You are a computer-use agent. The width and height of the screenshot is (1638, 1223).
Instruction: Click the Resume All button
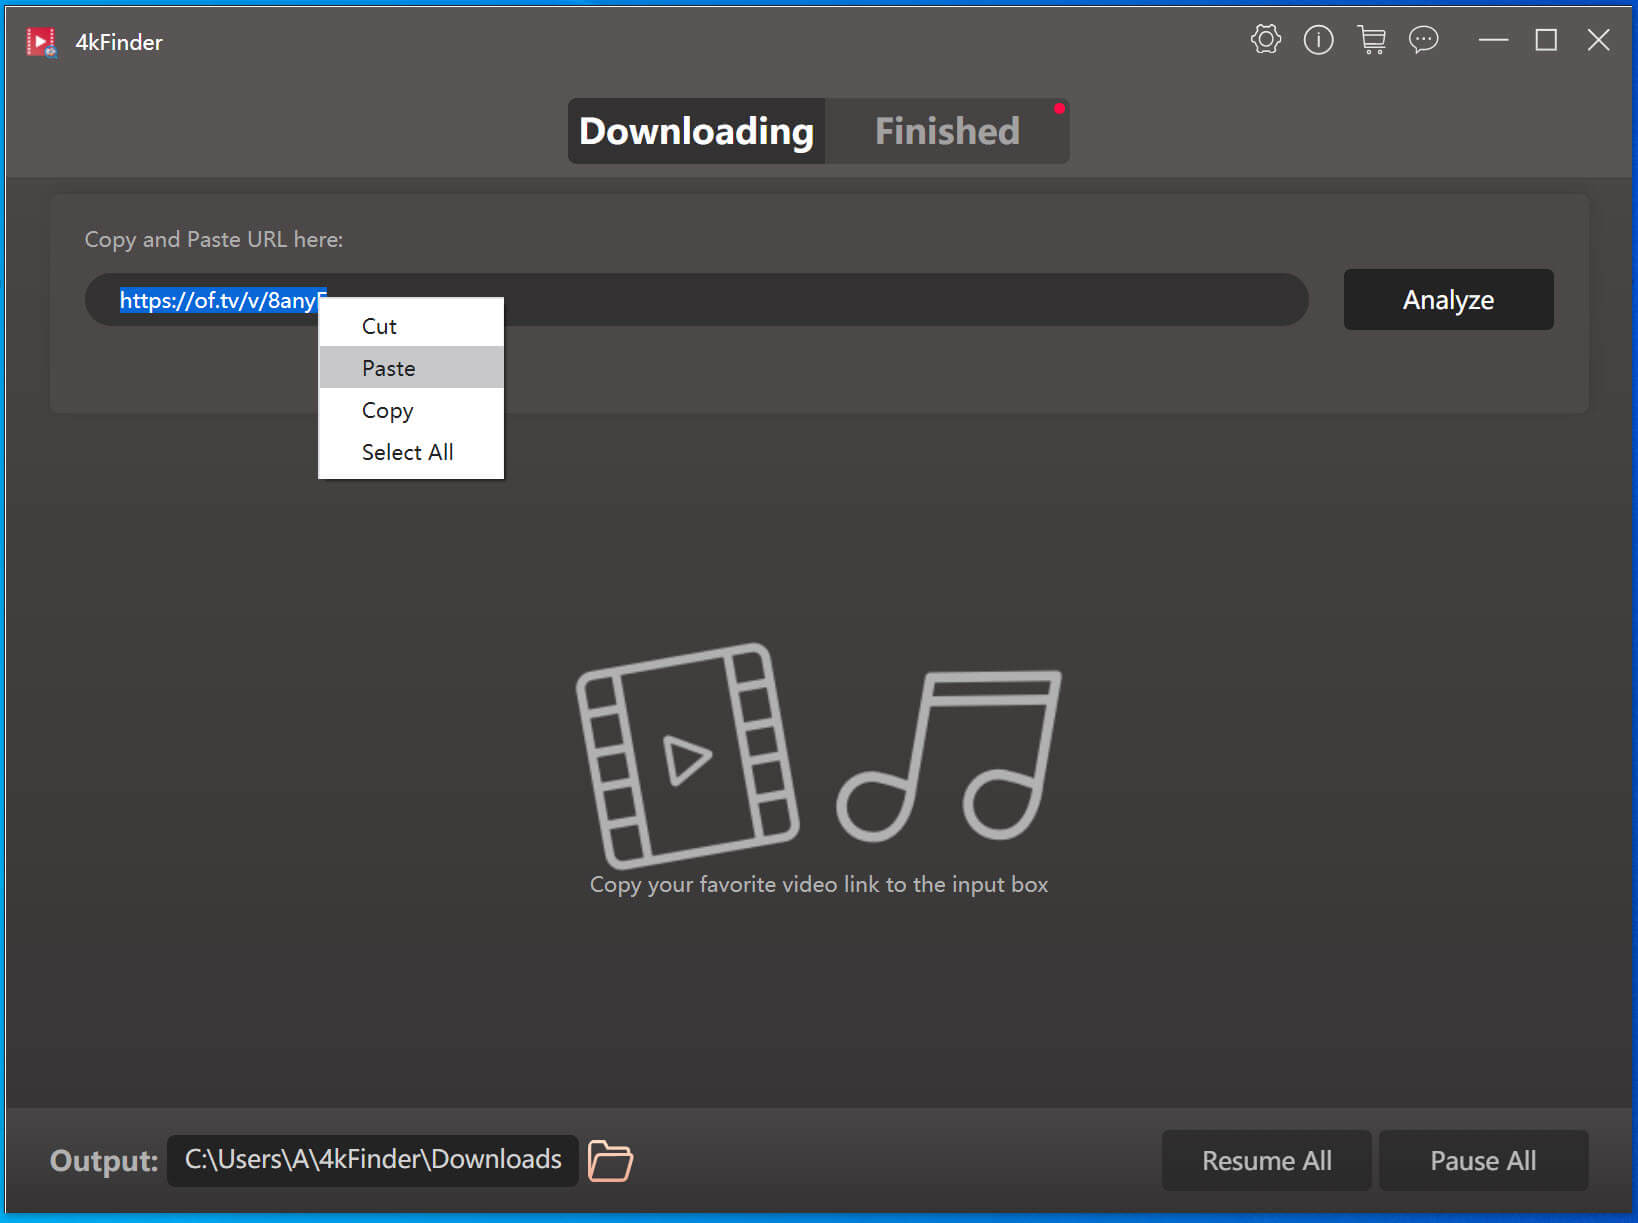click(x=1266, y=1160)
